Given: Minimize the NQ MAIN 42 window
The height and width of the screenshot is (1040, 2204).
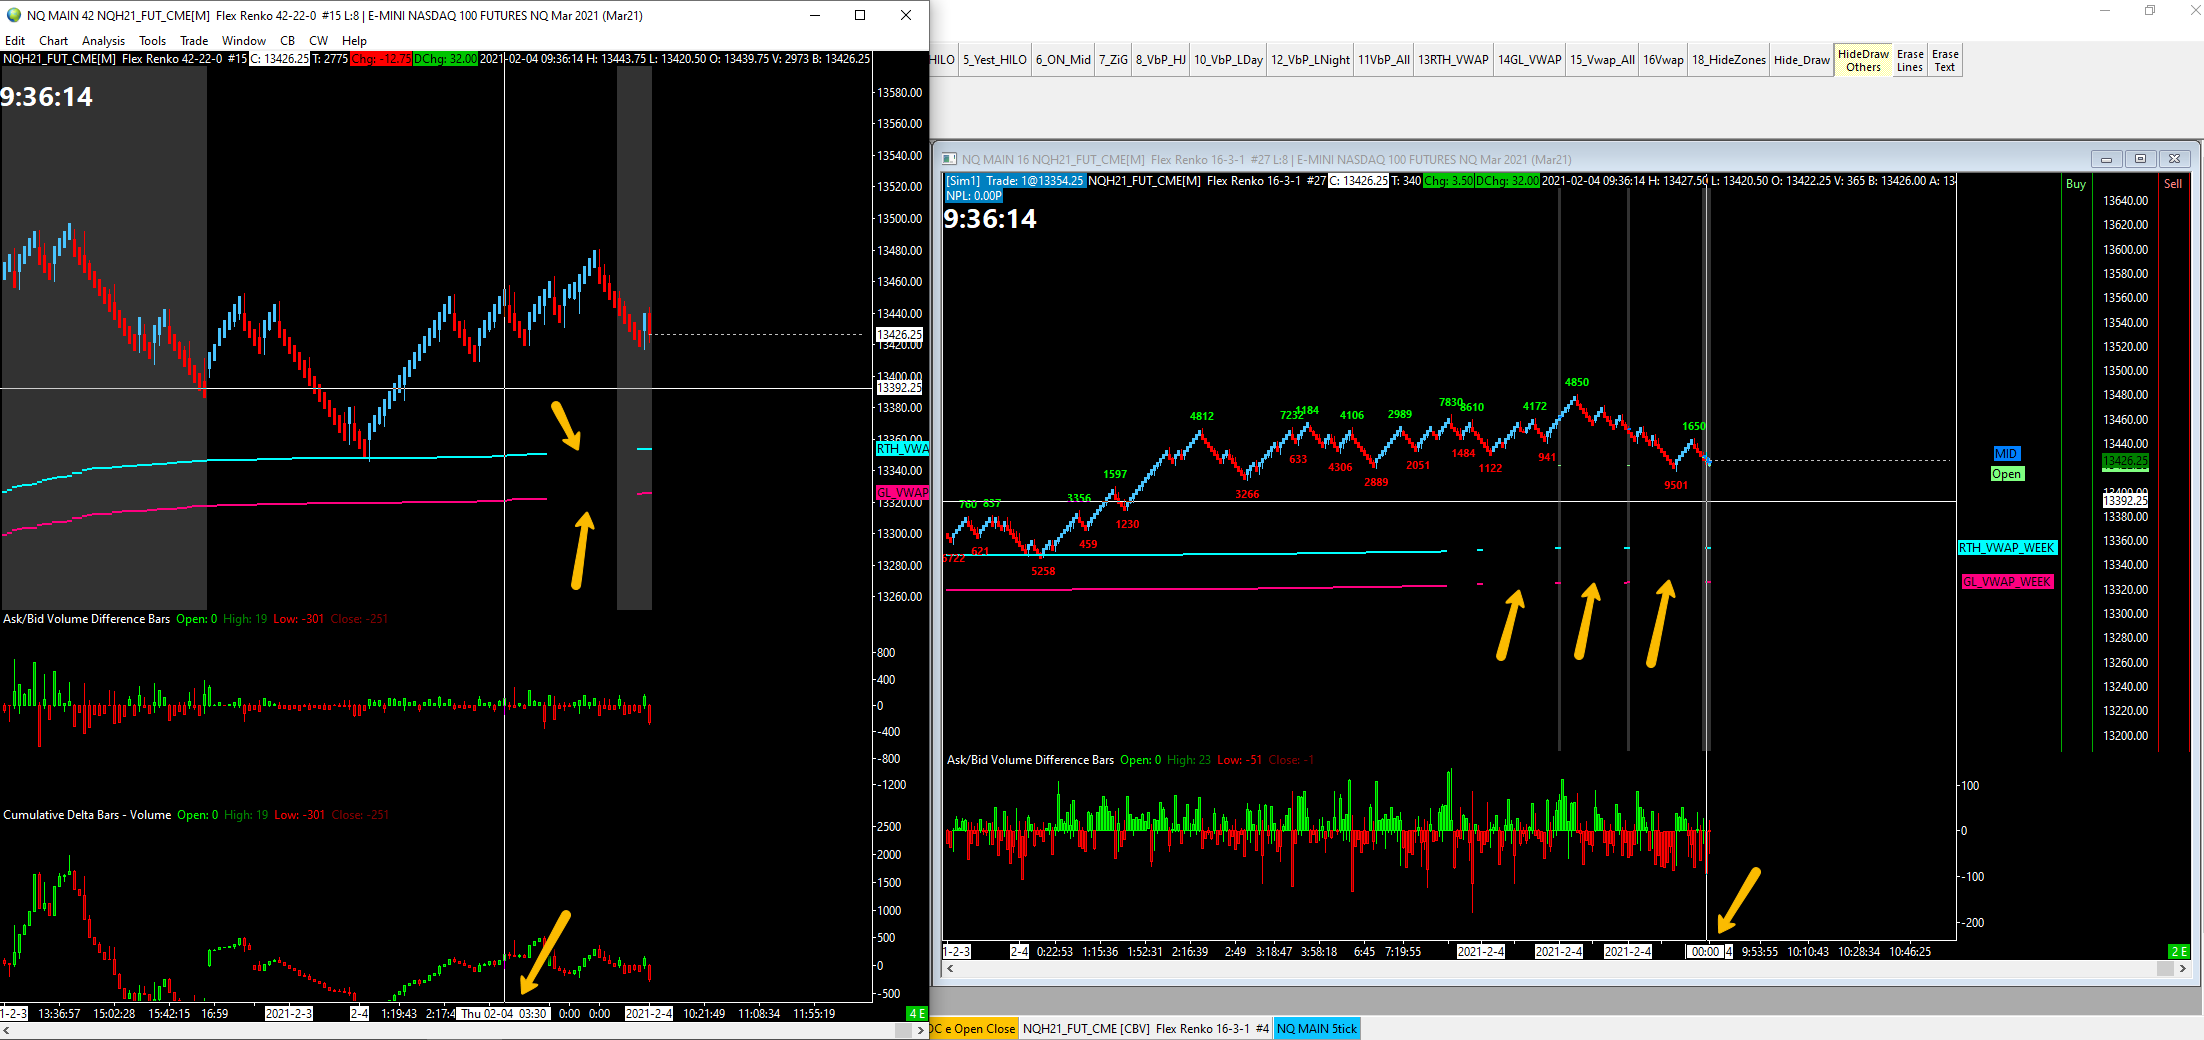Looking at the screenshot, I should pyautogui.click(x=815, y=15).
